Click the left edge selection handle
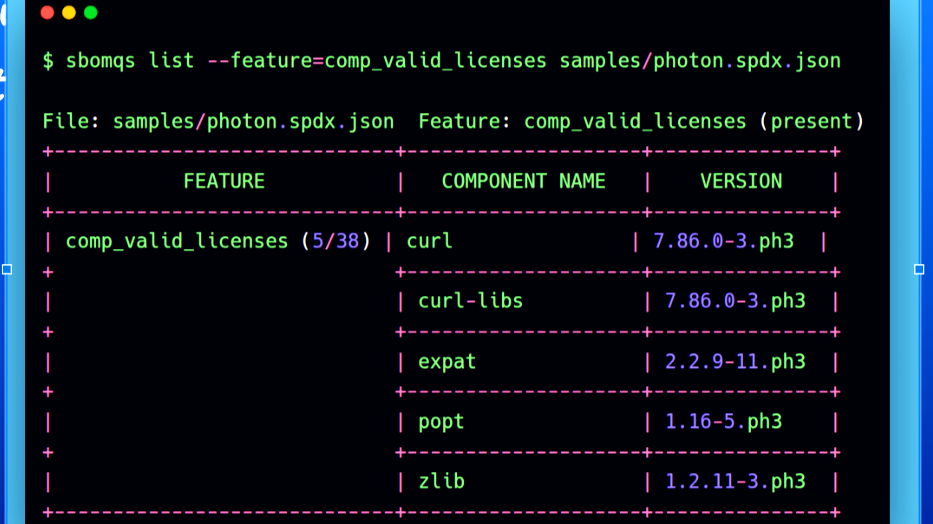This screenshot has width=933, height=524. (x=7, y=269)
